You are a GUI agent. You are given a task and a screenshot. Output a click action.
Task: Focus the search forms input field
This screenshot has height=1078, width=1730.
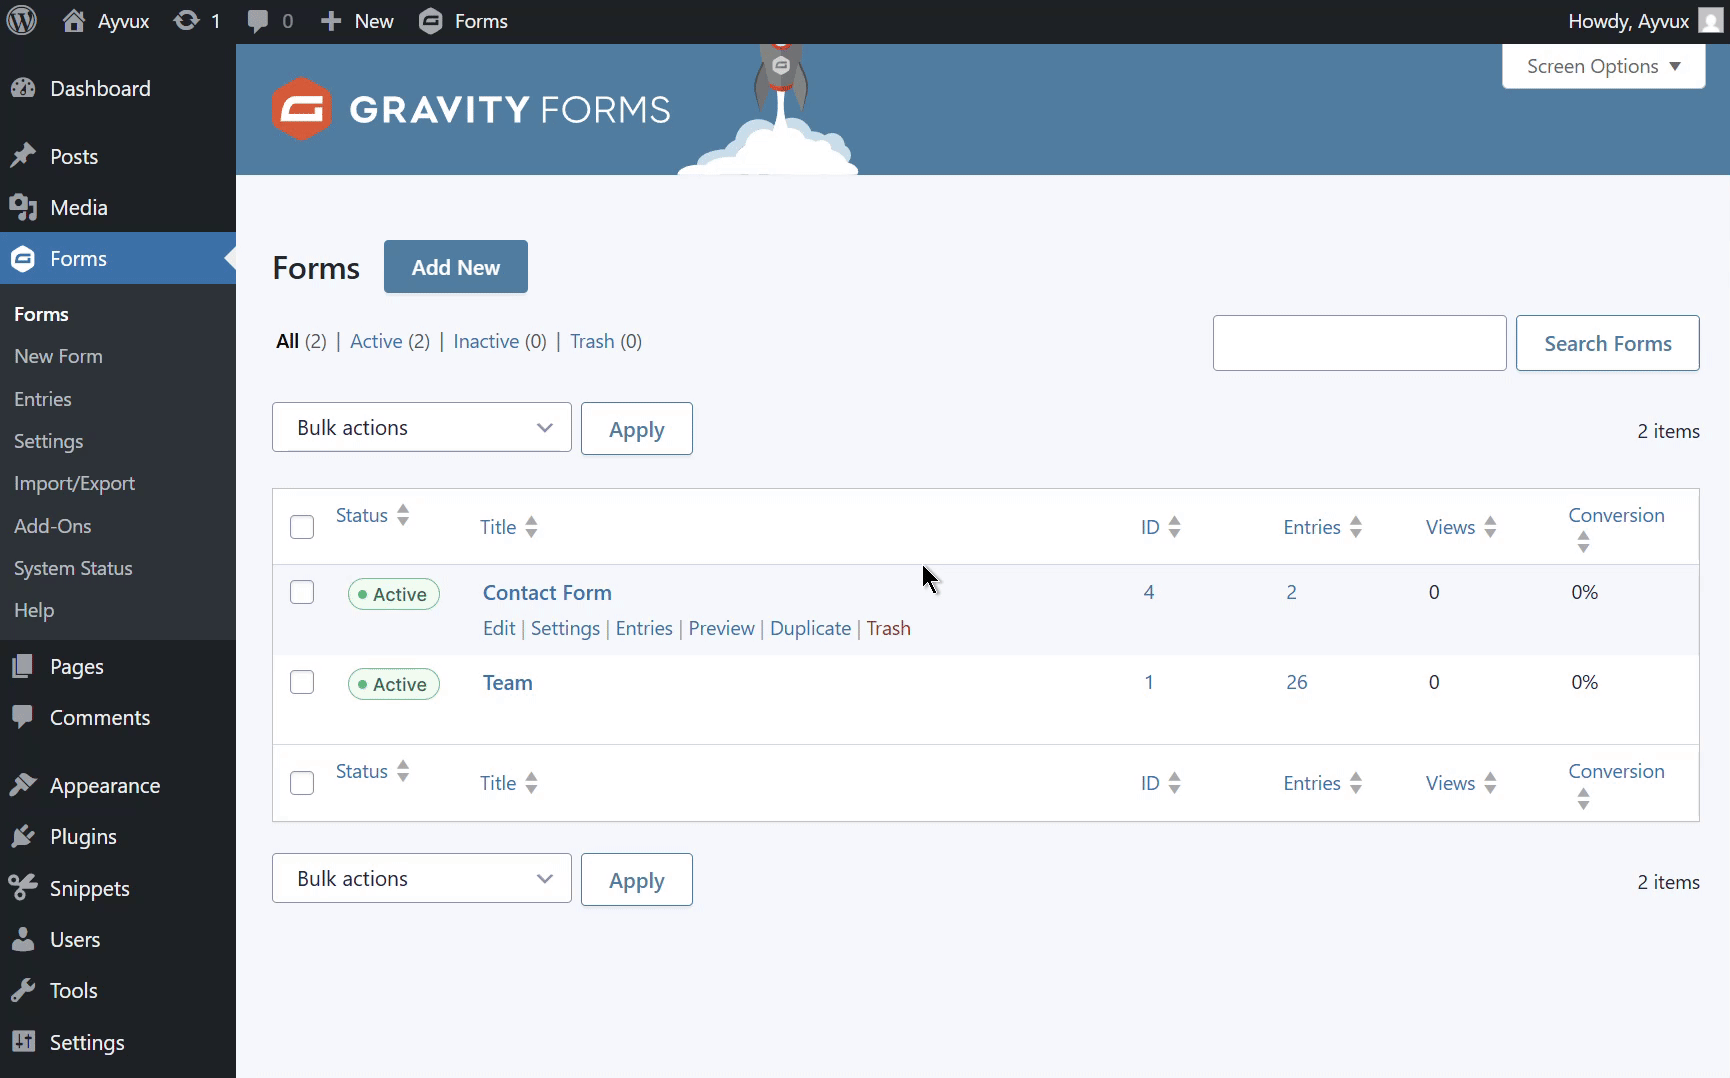(1360, 343)
